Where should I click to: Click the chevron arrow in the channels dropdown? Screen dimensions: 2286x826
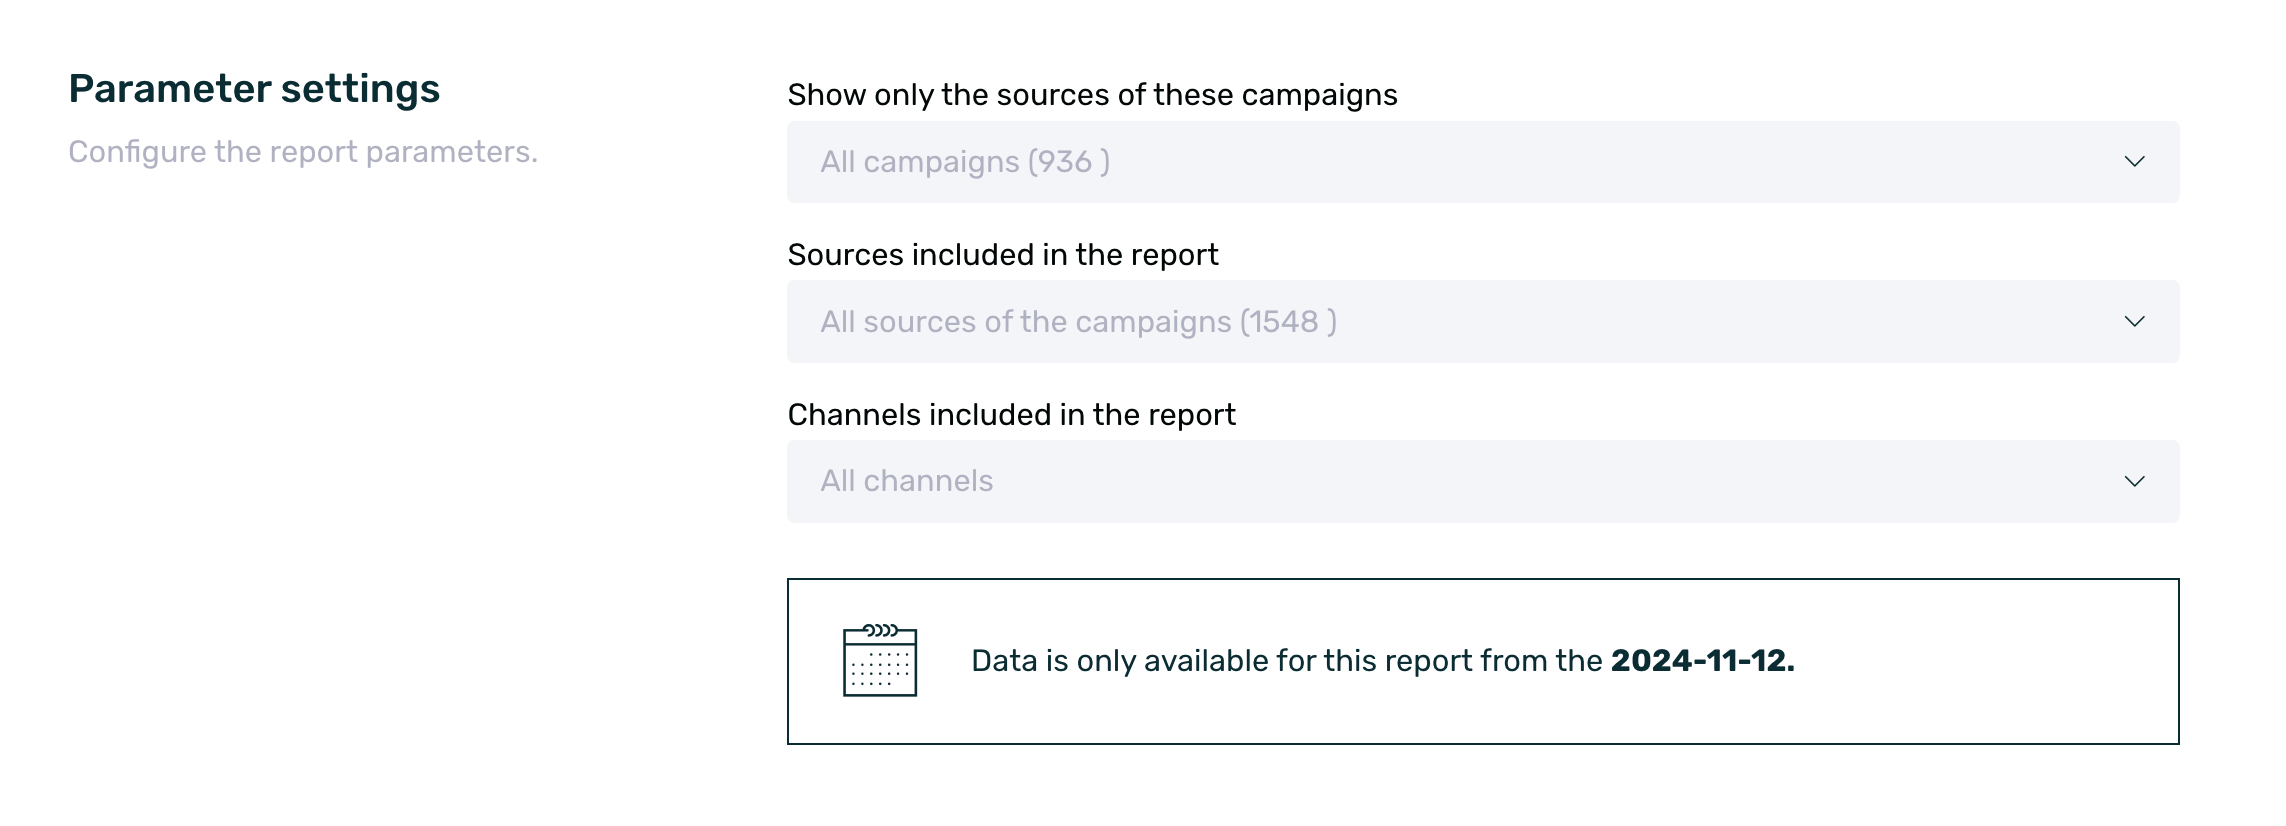pyautogui.click(x=2134, y=482)
